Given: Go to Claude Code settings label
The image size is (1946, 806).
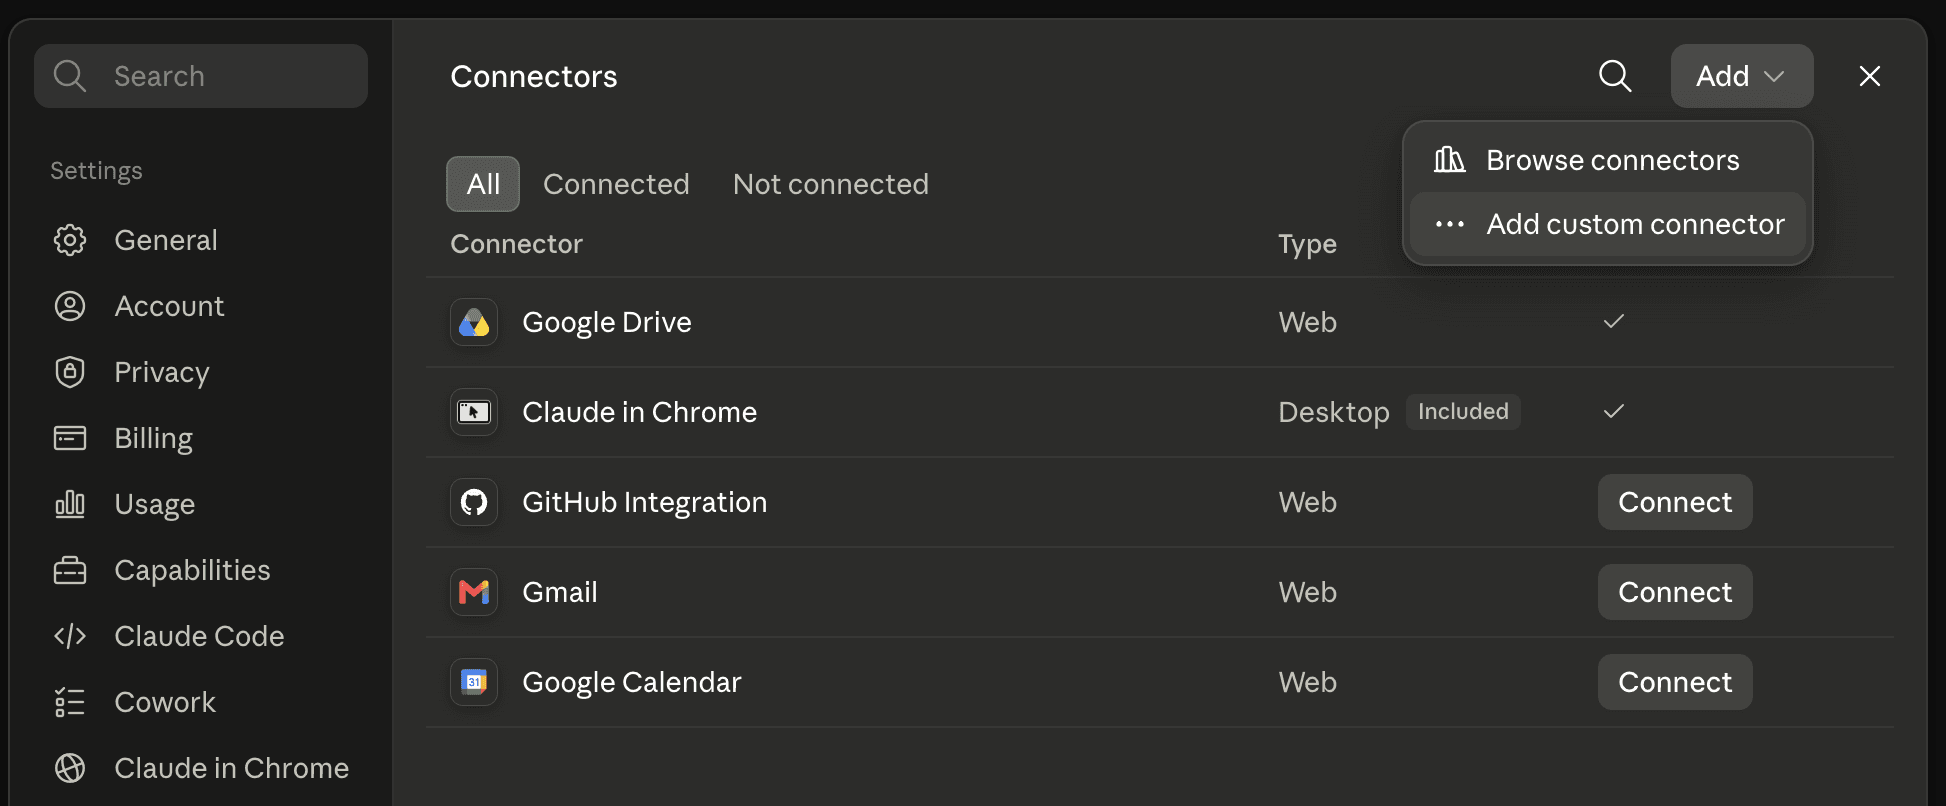Looking at the screenshot, I should coord(199,636).
